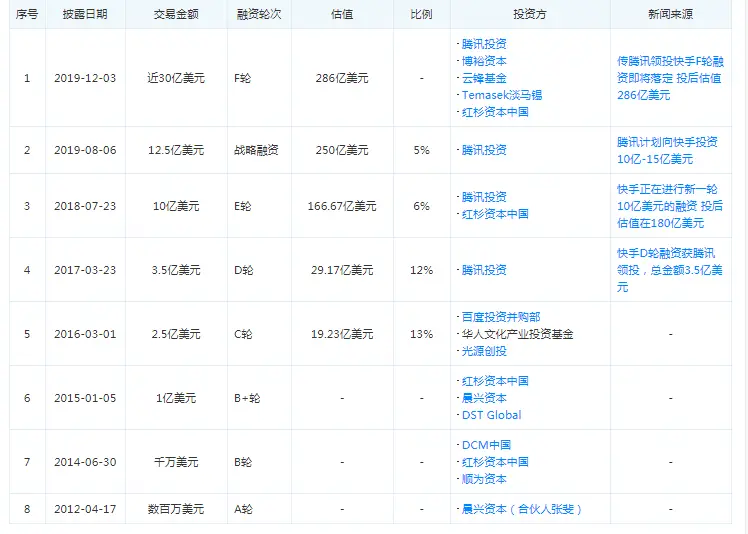Screen dimensions: 748x534
Task: Click the 披露日期 column header
Action: coord(85,14)
